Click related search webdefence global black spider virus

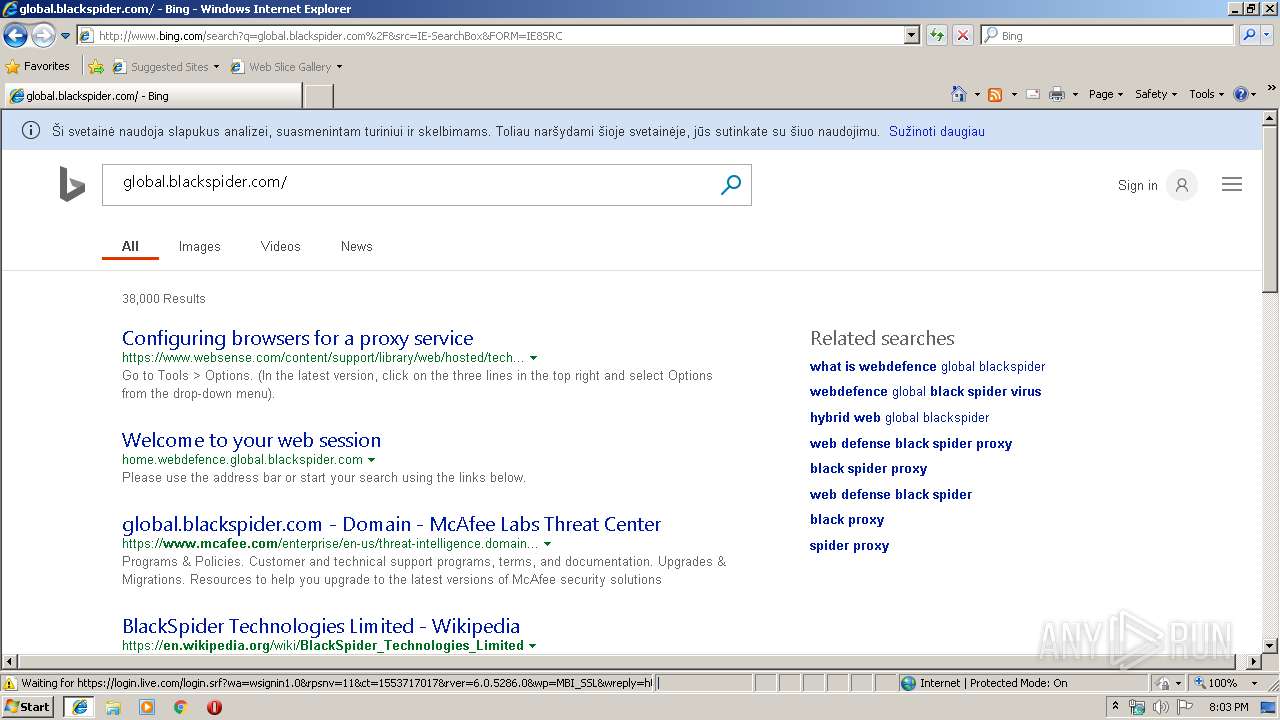925,391
